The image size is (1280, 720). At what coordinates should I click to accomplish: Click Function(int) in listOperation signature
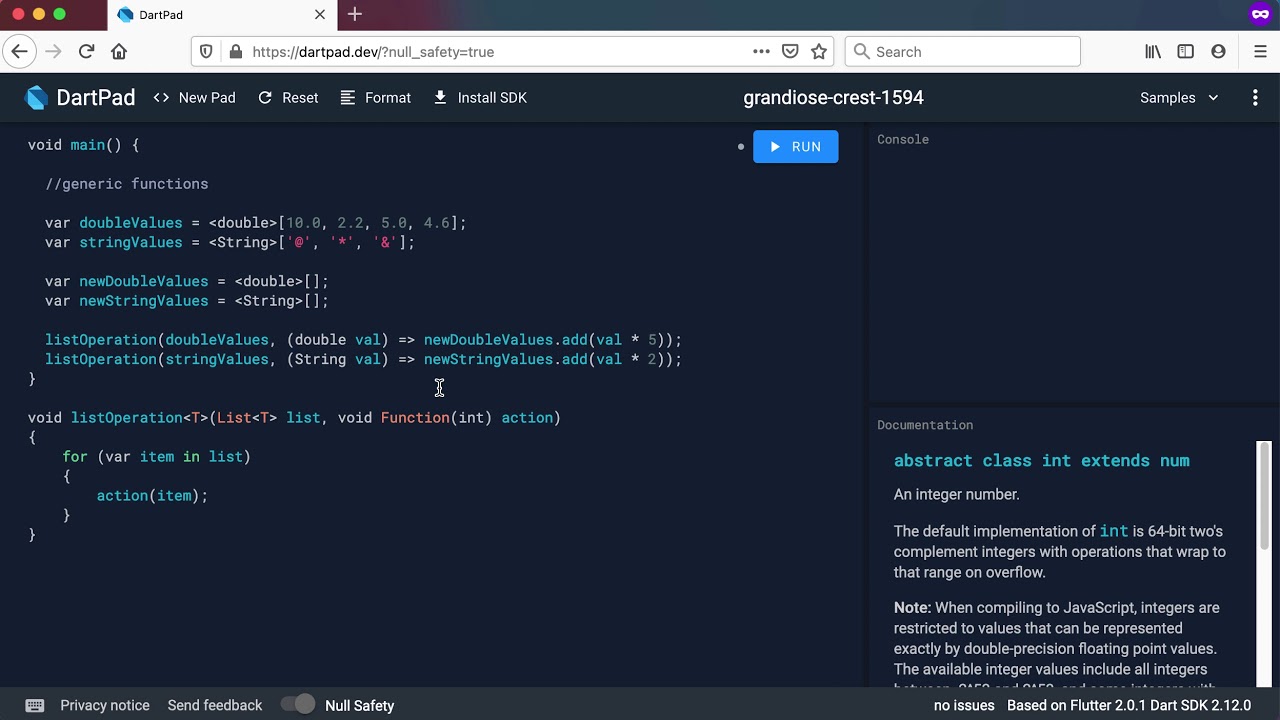click(x=436, y=418)
